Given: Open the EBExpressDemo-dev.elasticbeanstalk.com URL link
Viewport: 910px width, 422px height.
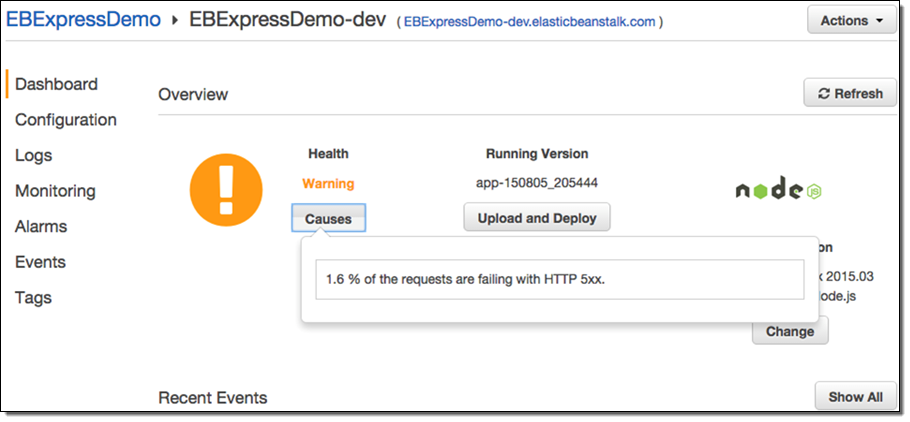Looking at the screenshot, I should [x=529, y=21].
